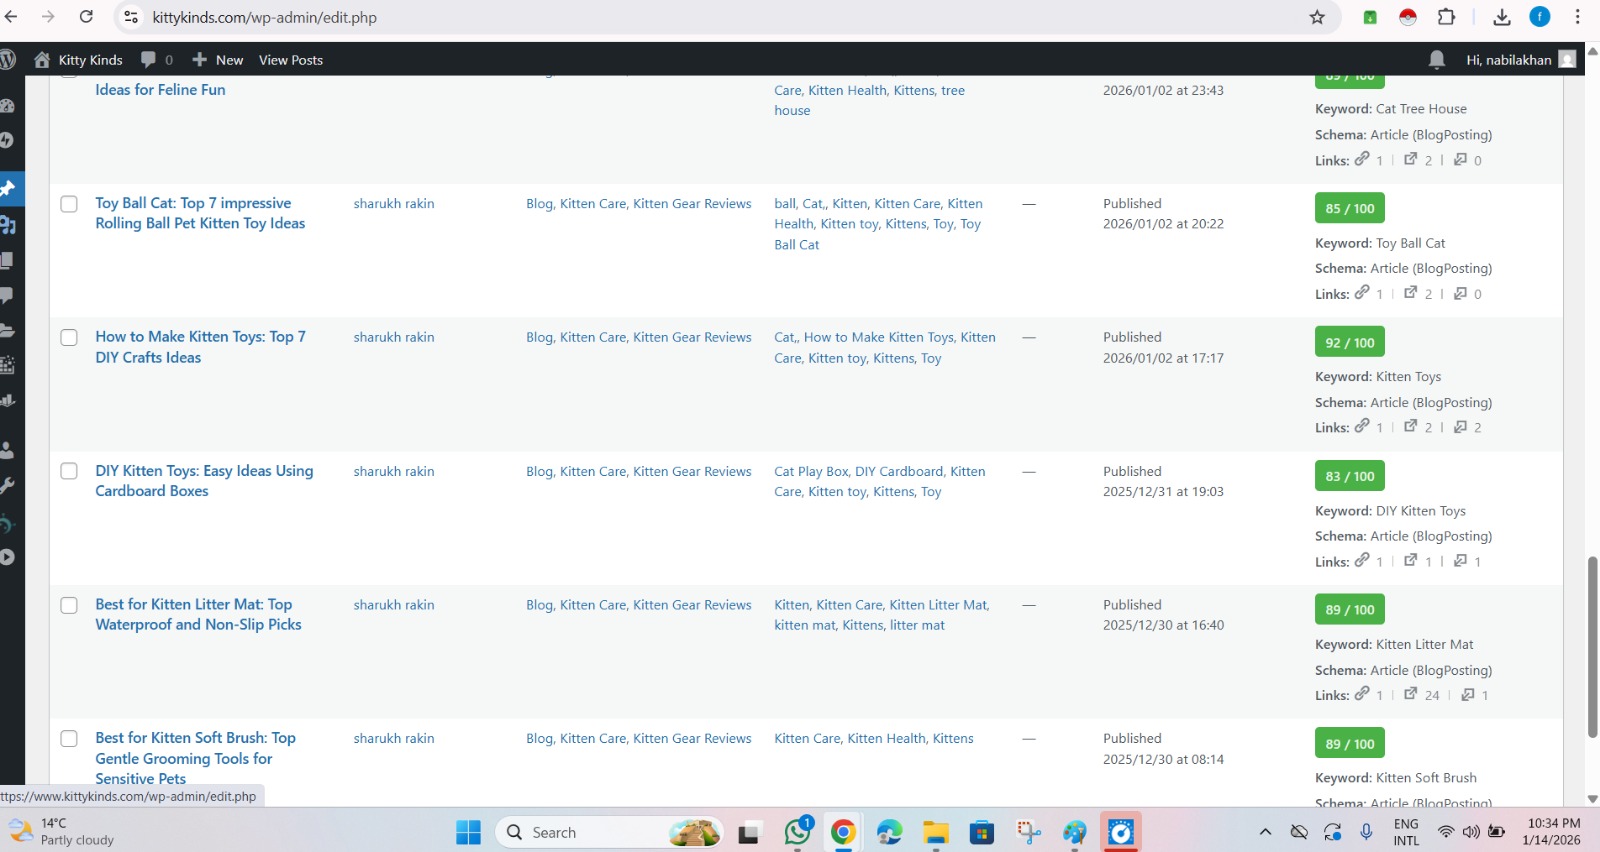Click the WordPress logo in admin bar

point(8,60)
